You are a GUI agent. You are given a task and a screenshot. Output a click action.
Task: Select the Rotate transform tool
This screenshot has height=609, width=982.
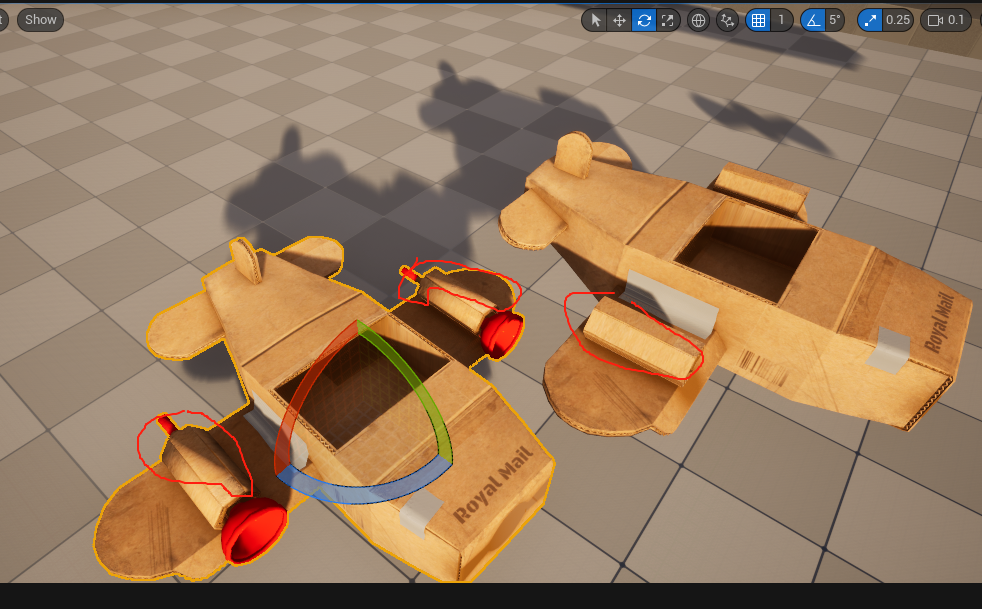[x=643, y=20]
